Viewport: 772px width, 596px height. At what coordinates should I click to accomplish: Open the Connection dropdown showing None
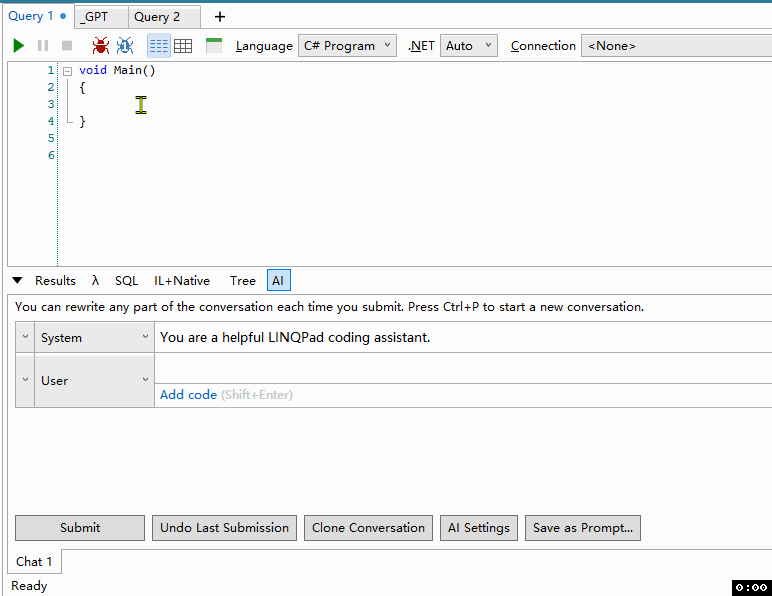pos(675,46)
